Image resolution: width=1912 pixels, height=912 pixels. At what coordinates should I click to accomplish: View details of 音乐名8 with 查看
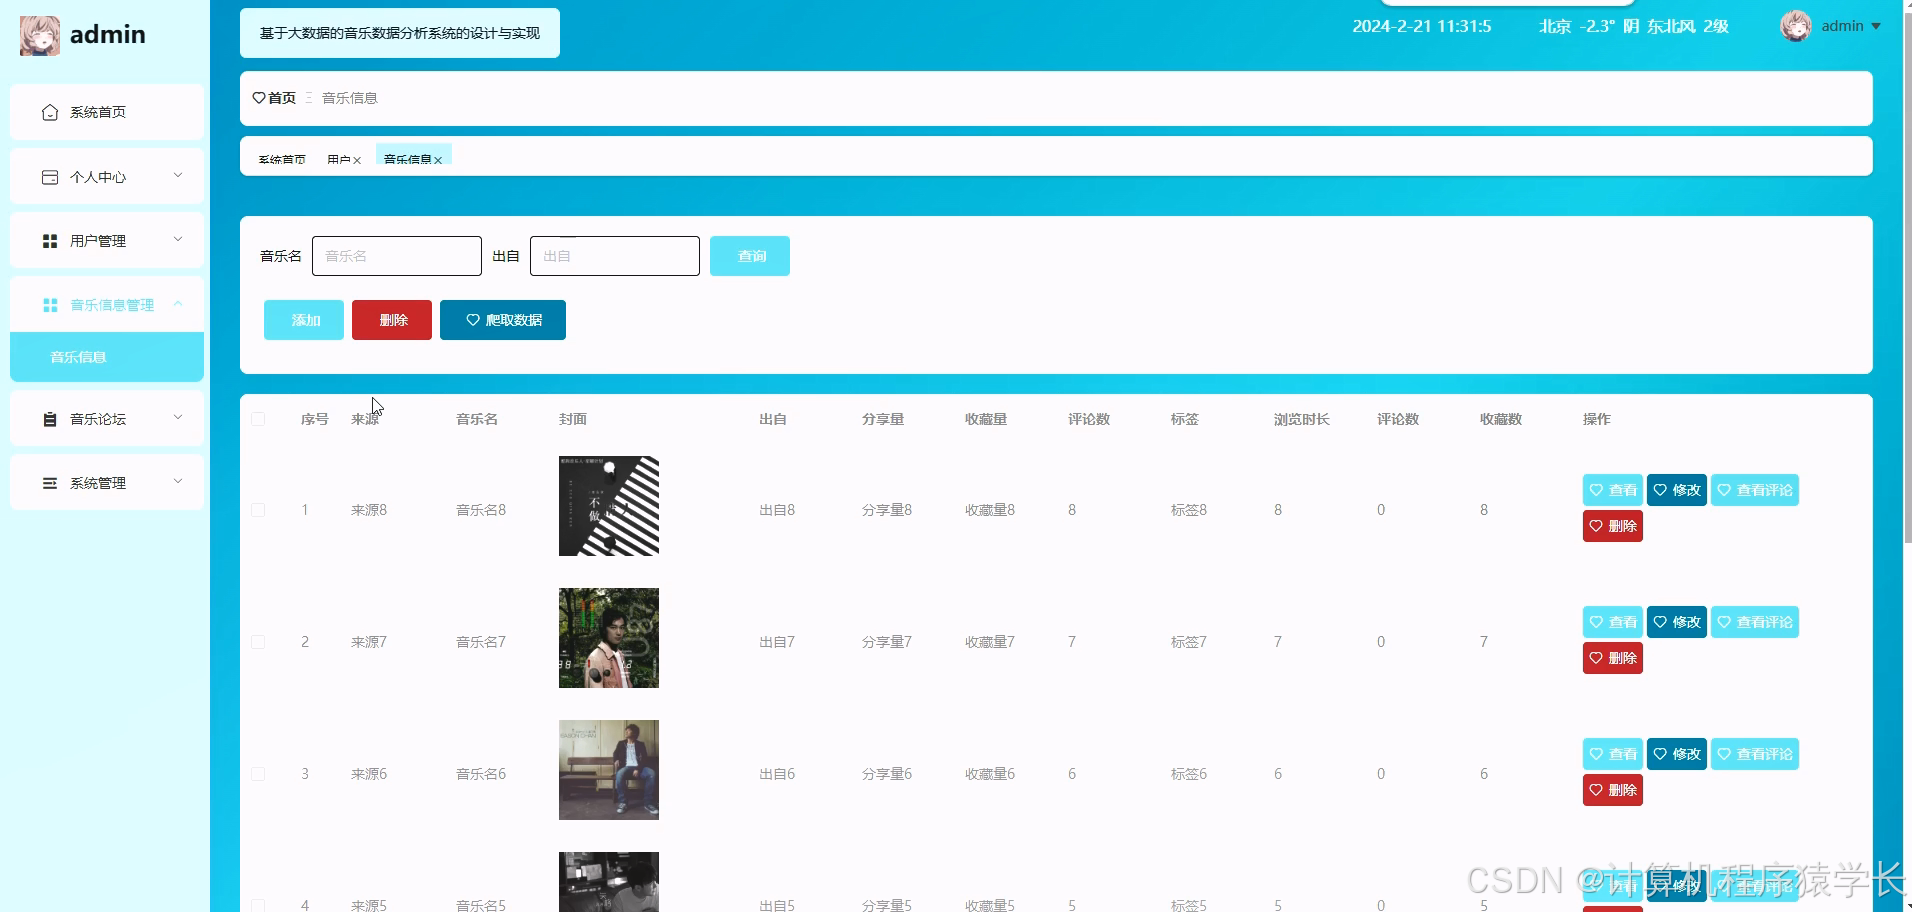[x=1613, y=490]
